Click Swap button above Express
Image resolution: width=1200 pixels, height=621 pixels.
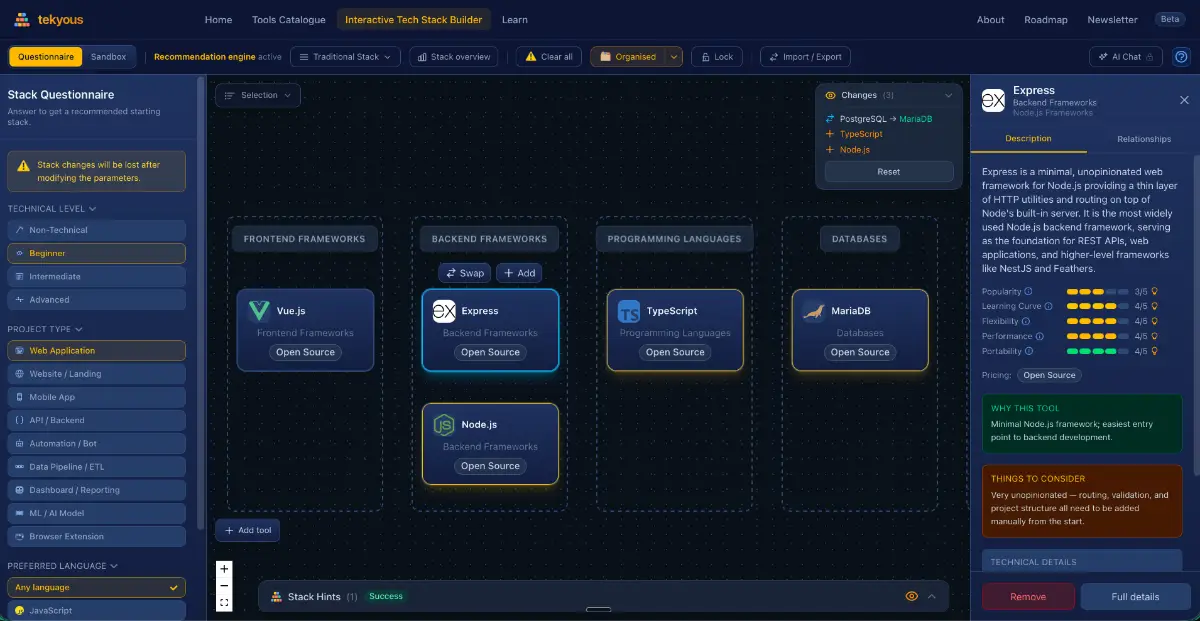tap(465, 273)
